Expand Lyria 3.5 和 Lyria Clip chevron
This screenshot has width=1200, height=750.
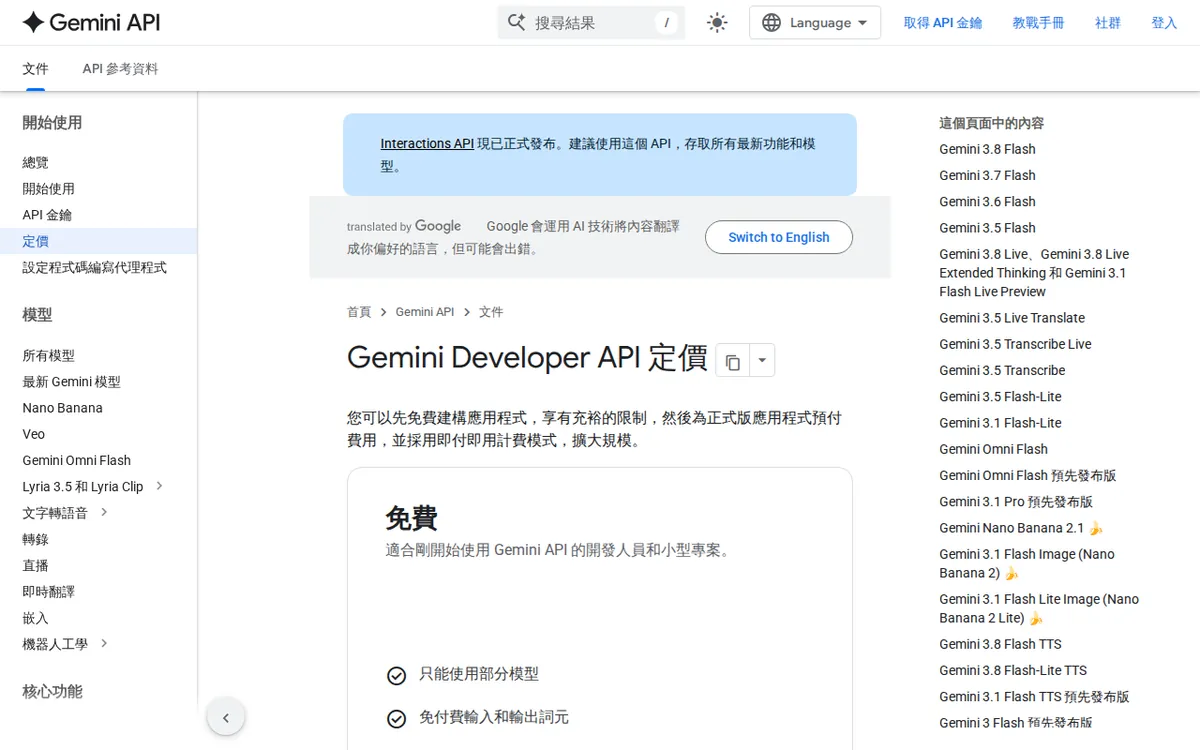[x=159, y=486]
